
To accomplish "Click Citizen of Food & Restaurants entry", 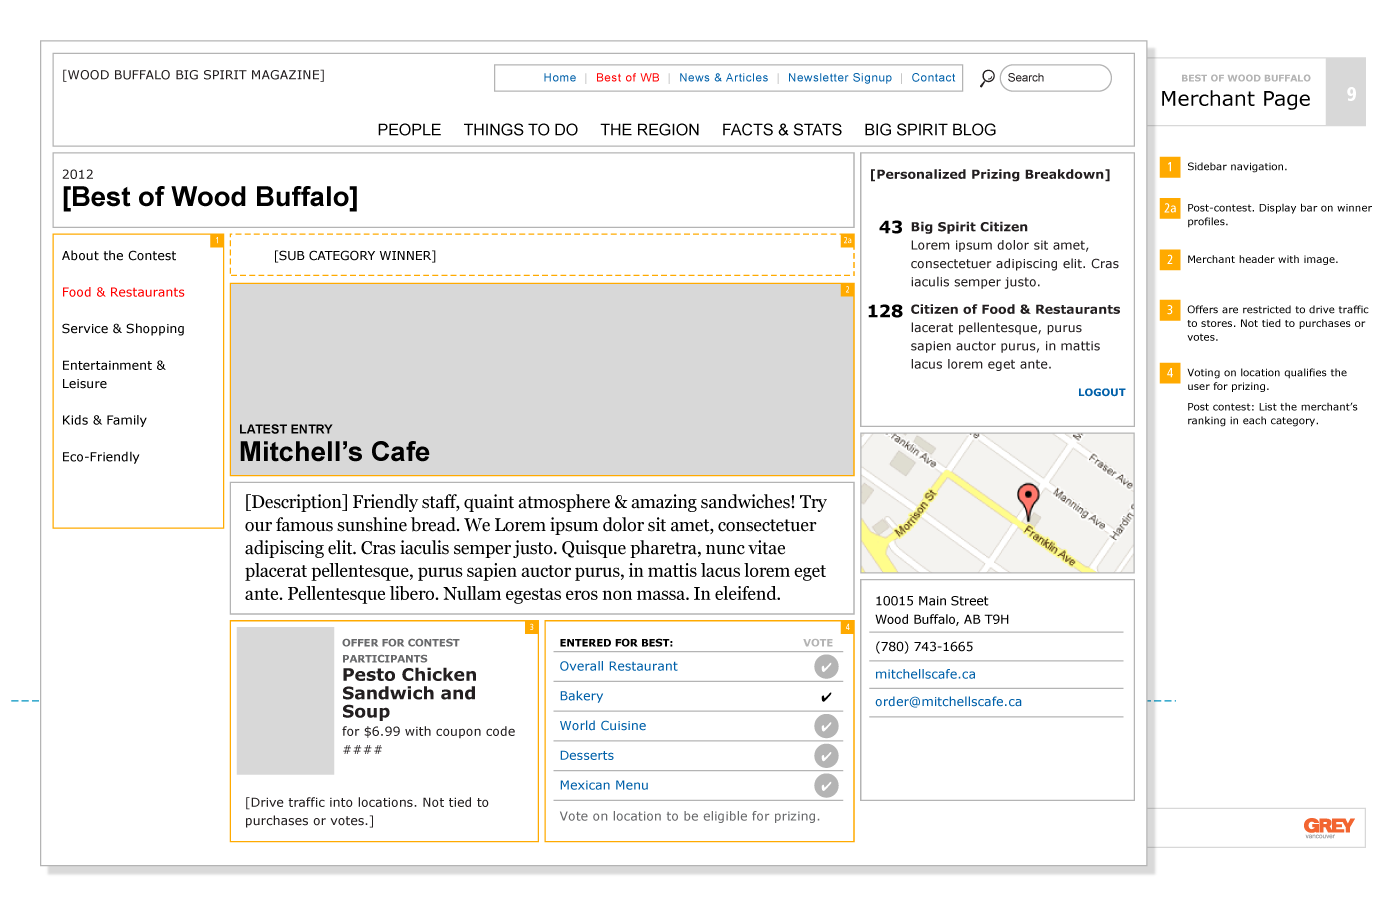I will tap(994, 337).
